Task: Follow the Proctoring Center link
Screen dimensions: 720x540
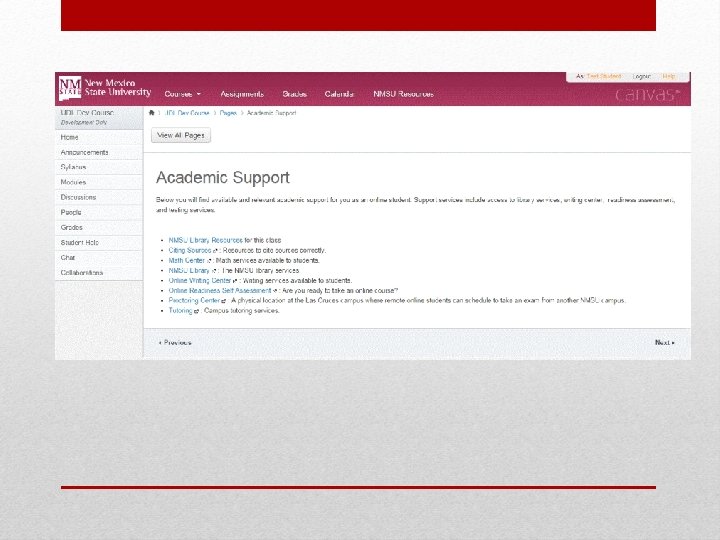Action: [195, 300]
